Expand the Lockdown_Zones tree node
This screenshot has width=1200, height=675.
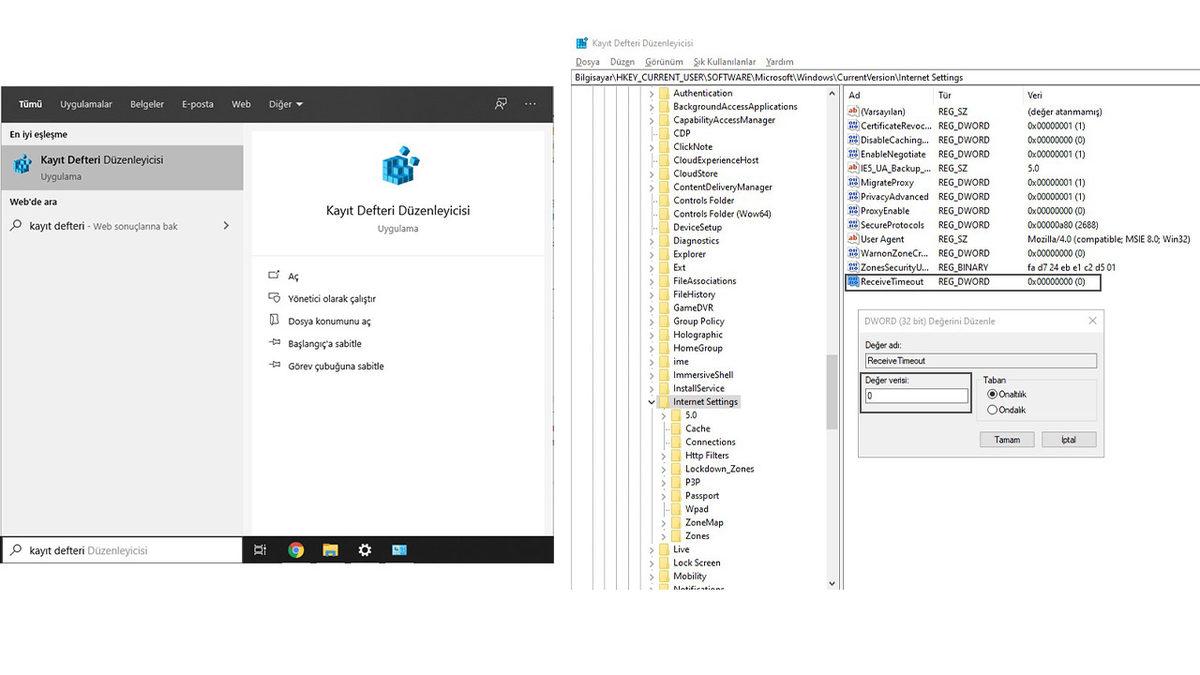[664, 469]
